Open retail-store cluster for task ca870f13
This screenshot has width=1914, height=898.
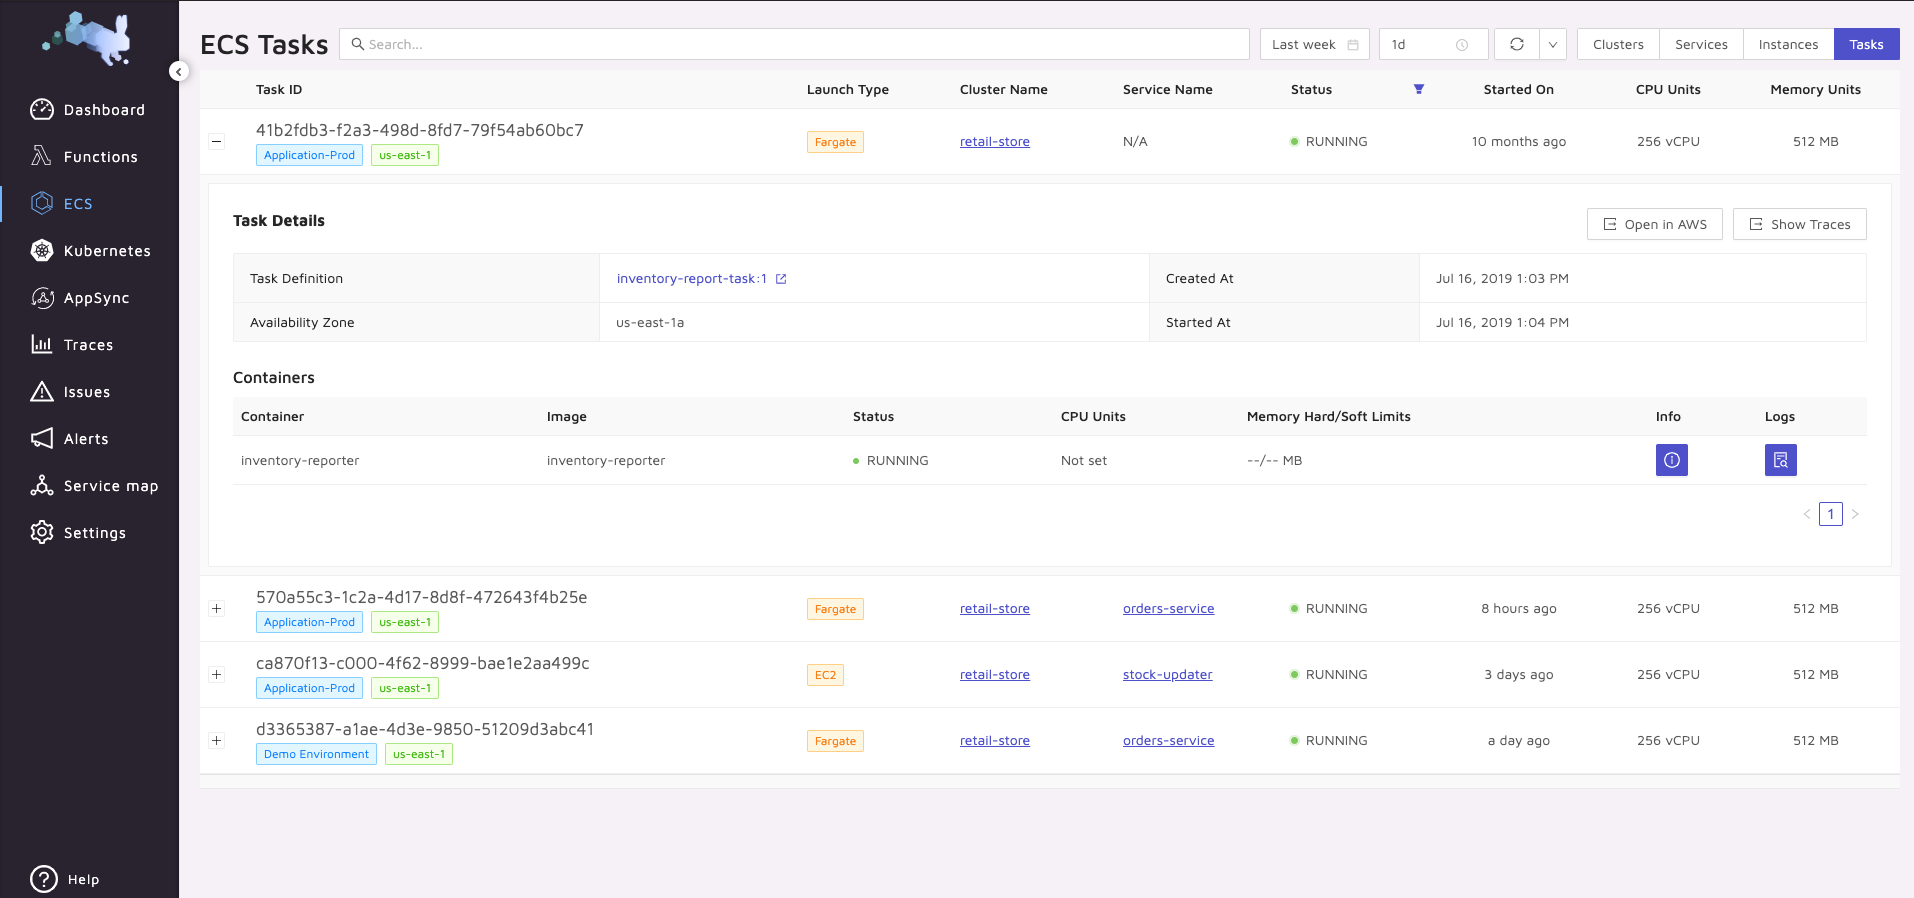(994, 674)
